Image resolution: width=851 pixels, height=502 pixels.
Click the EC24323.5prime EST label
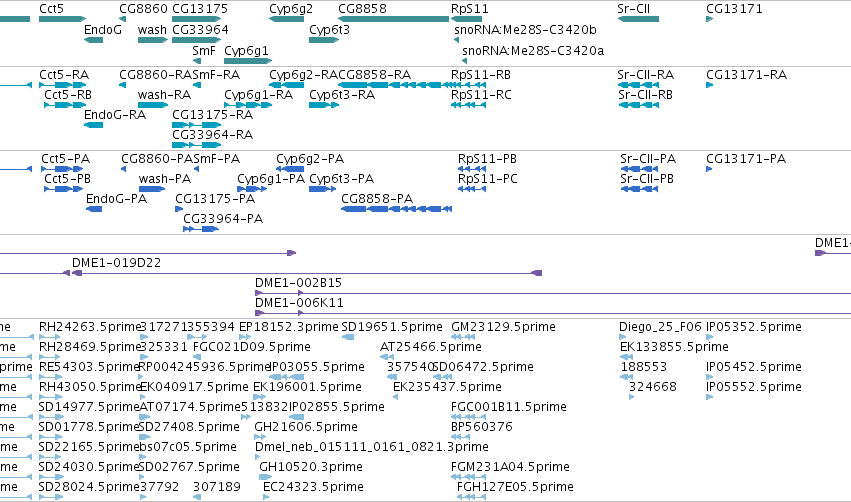pos(313,487)
